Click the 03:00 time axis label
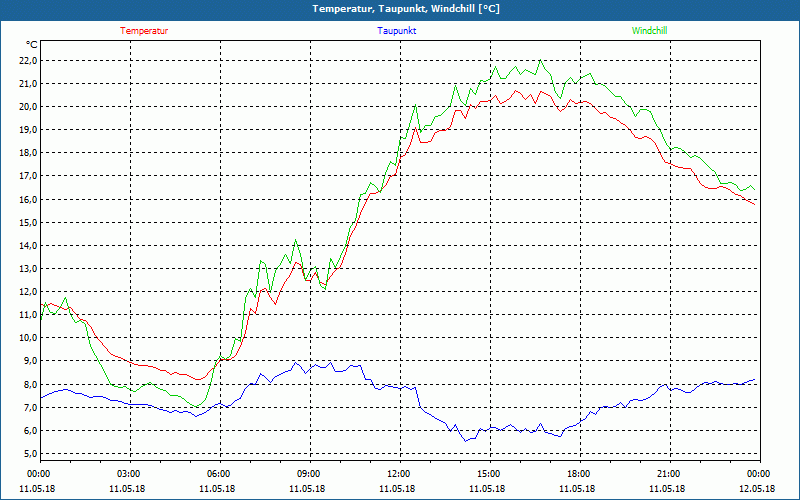The image size is (800, 500). (x=129, y=474)
